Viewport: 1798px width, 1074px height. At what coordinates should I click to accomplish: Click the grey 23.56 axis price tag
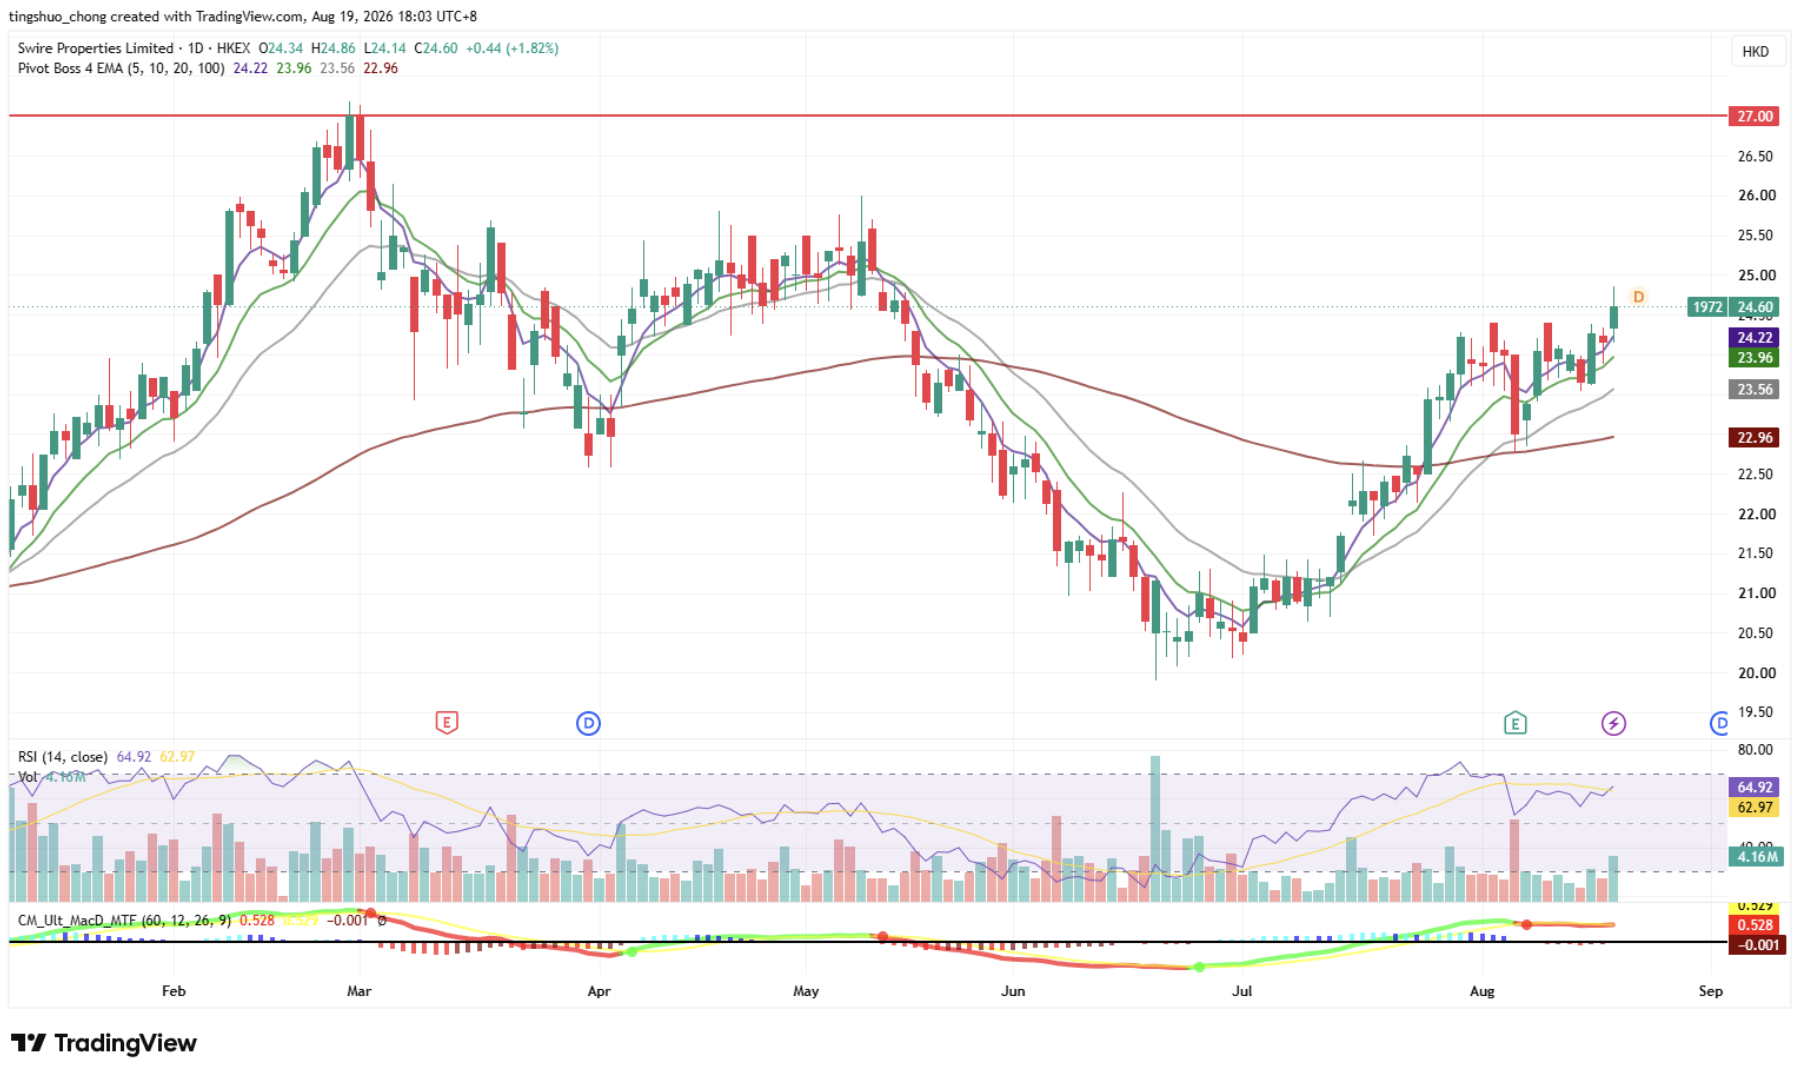point(1754,390)
